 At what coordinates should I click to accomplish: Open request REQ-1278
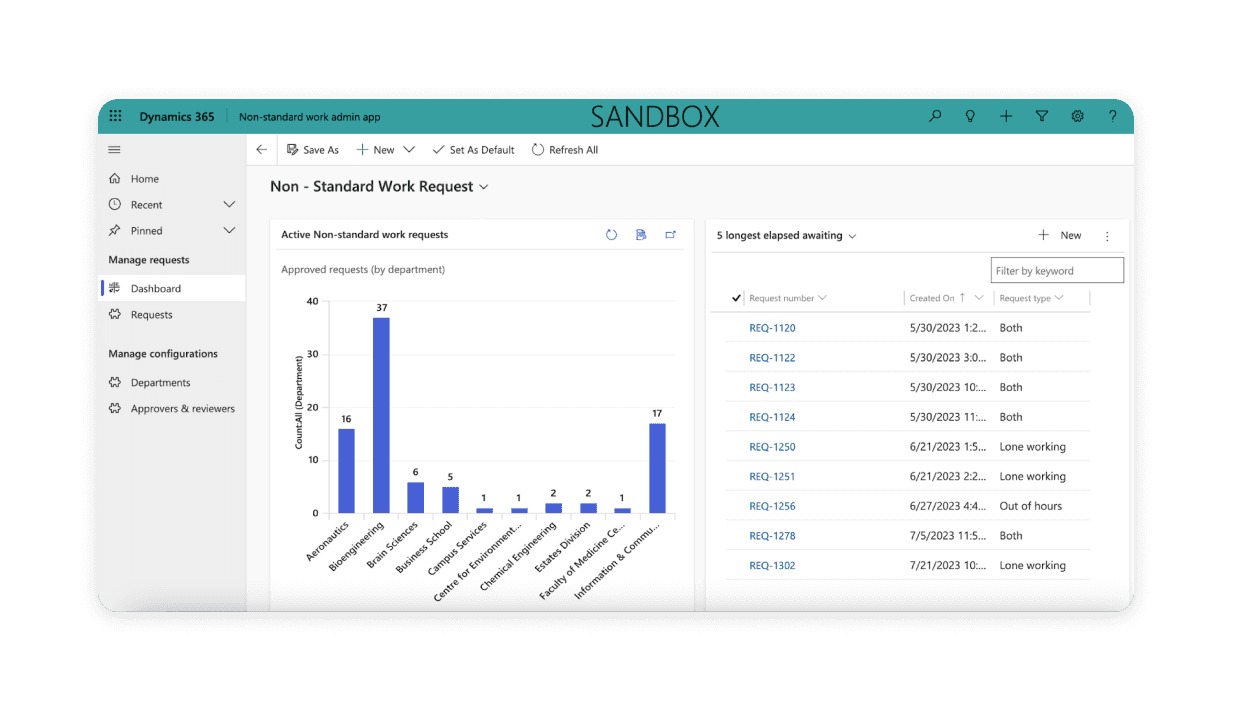[x=772, y=536]
